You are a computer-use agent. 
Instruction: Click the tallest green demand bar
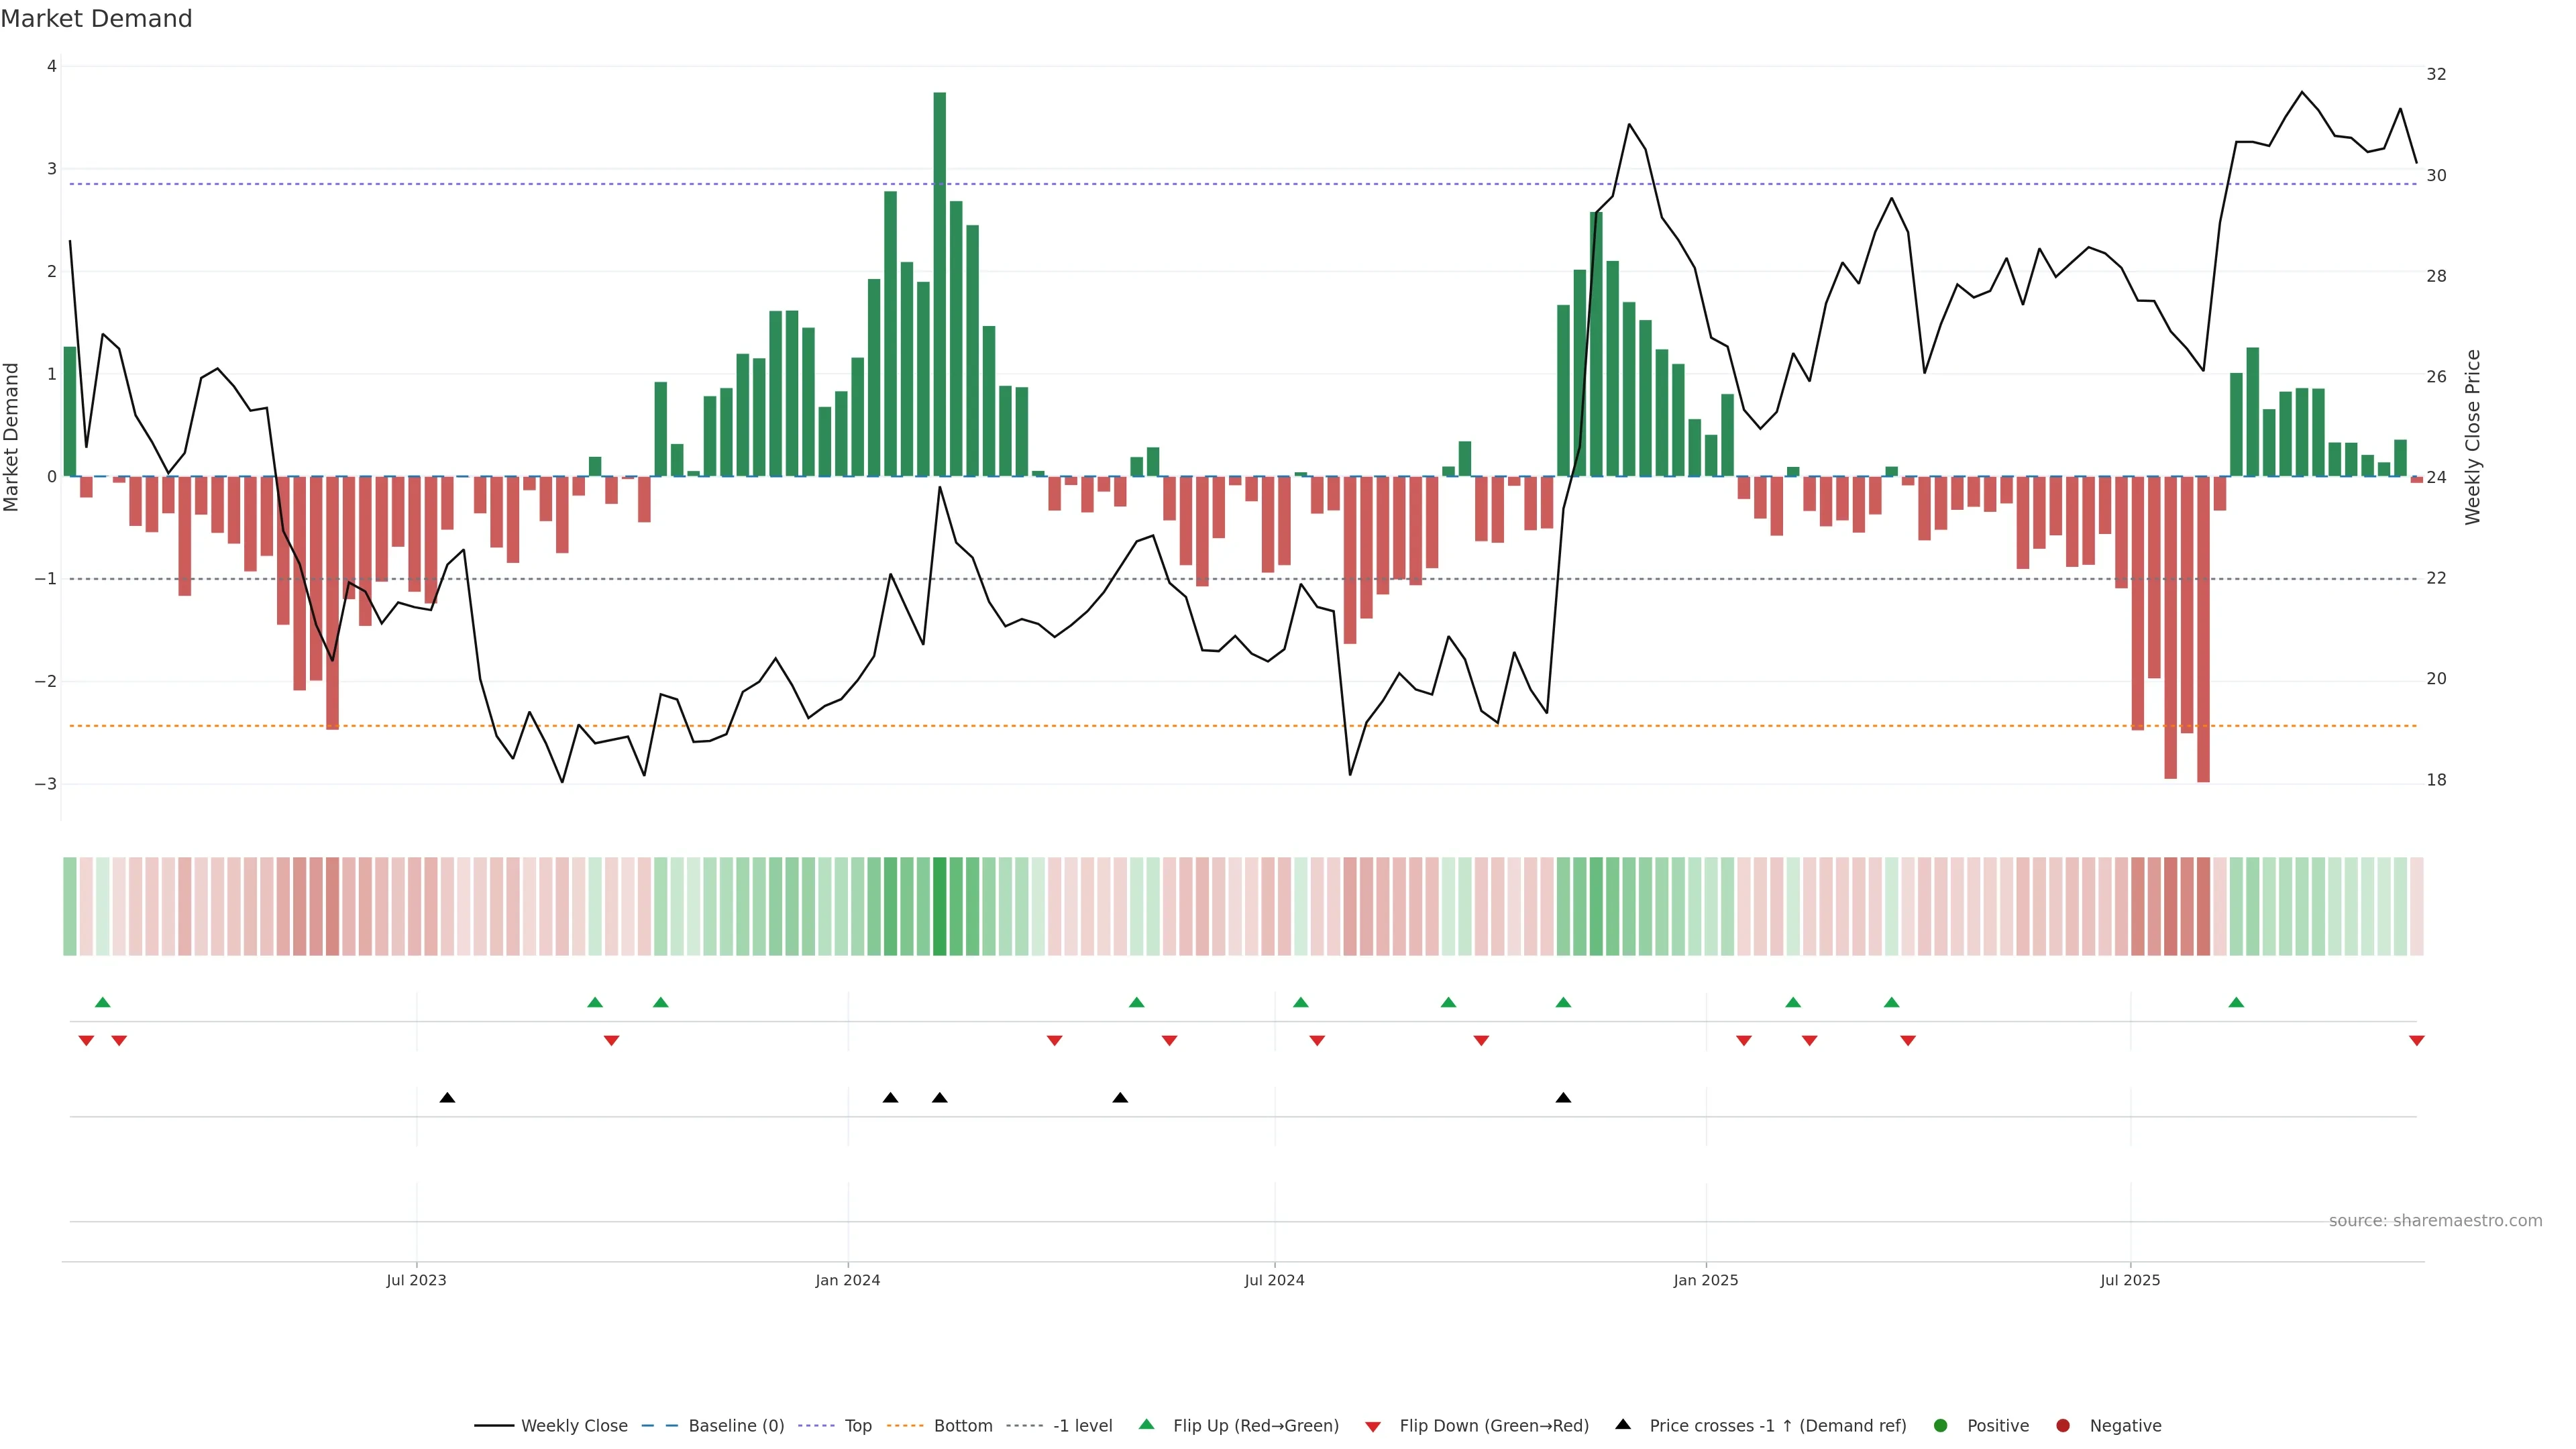coord(939,285)
